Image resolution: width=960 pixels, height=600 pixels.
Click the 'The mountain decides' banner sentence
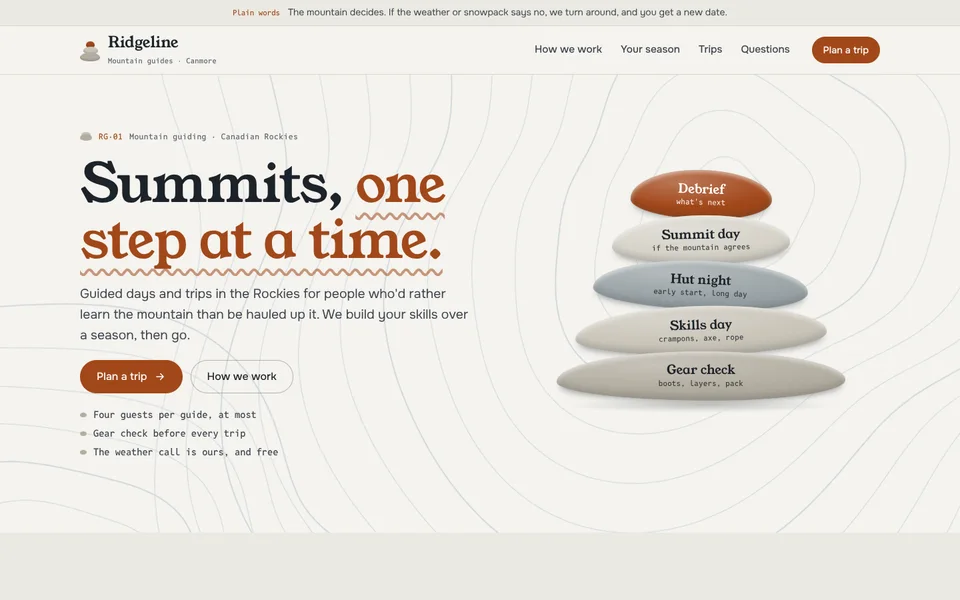click(x=508, y=12)
